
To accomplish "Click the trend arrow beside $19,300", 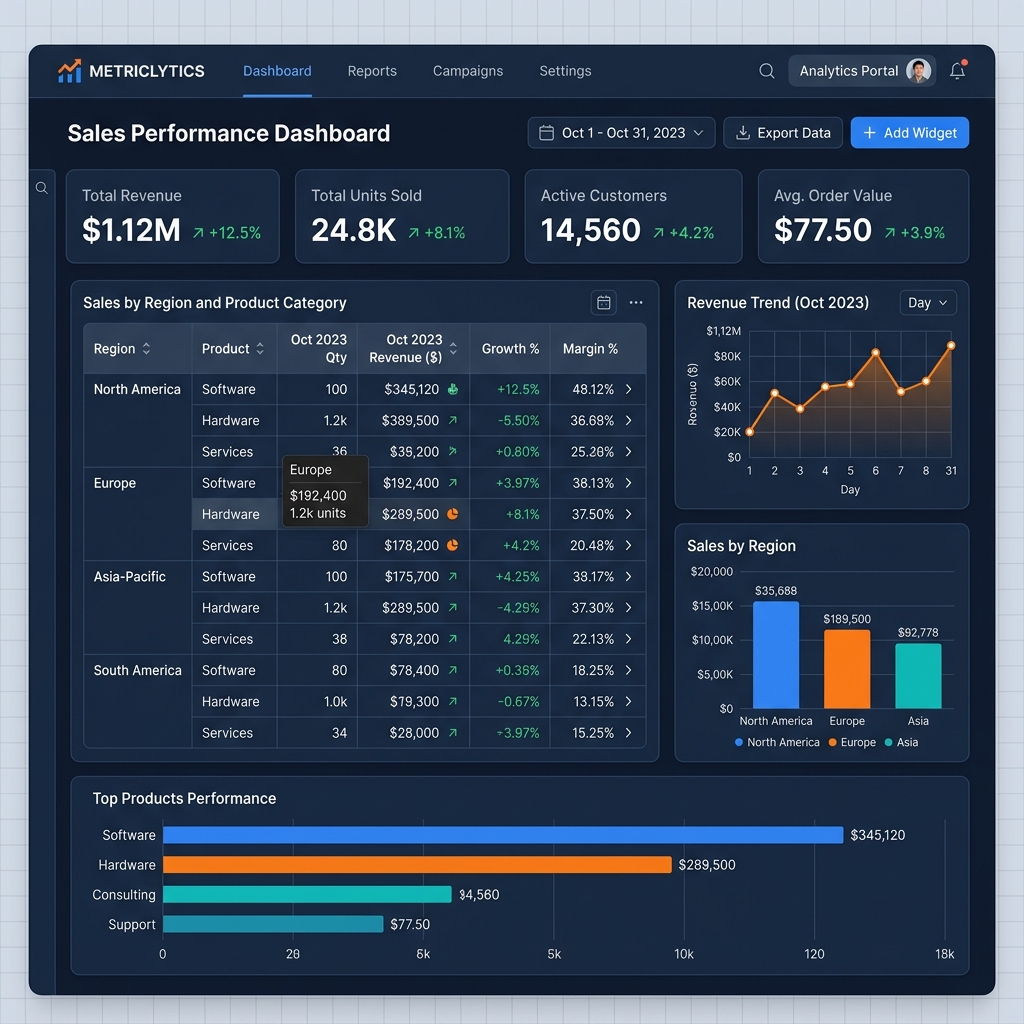I will [x=453, y=701].
